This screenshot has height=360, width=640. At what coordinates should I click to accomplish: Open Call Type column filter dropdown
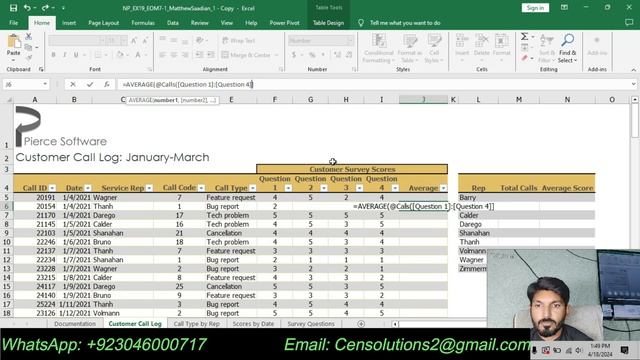click(253, 188)
